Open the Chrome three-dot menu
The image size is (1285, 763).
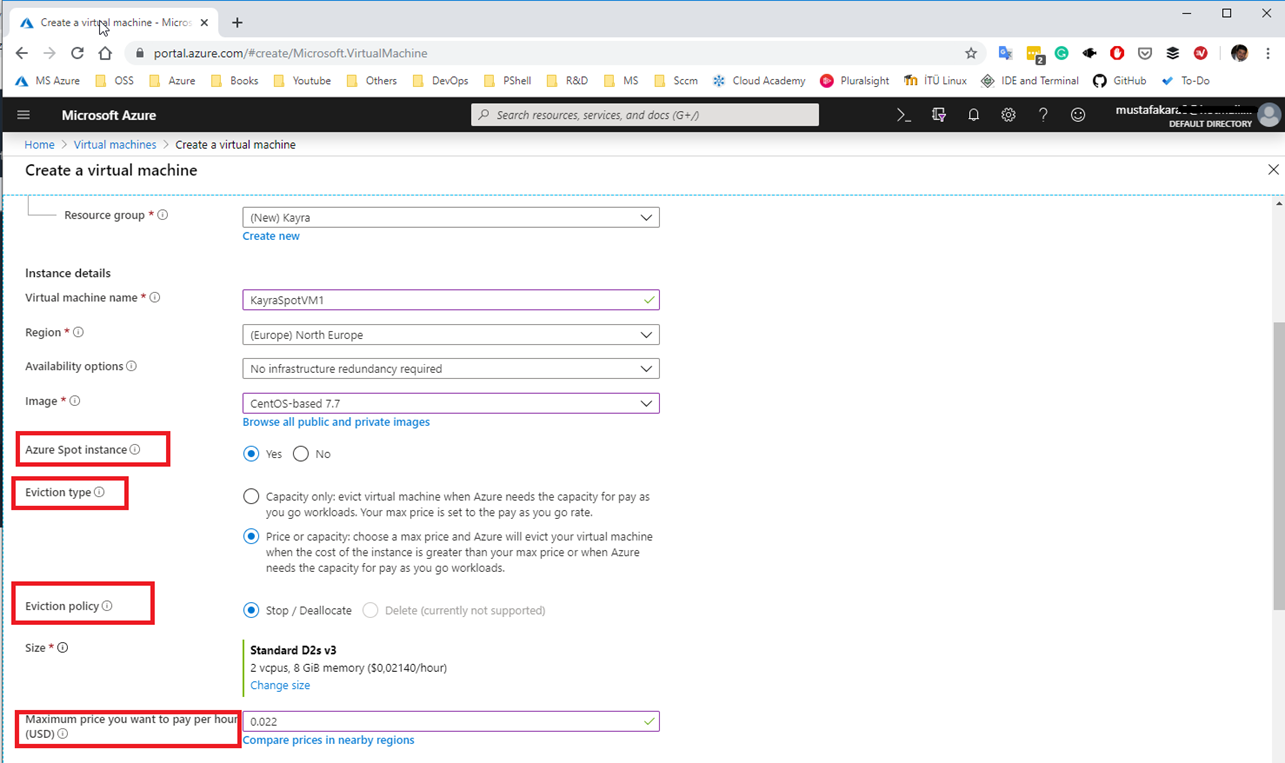(x=1268, y=53)
